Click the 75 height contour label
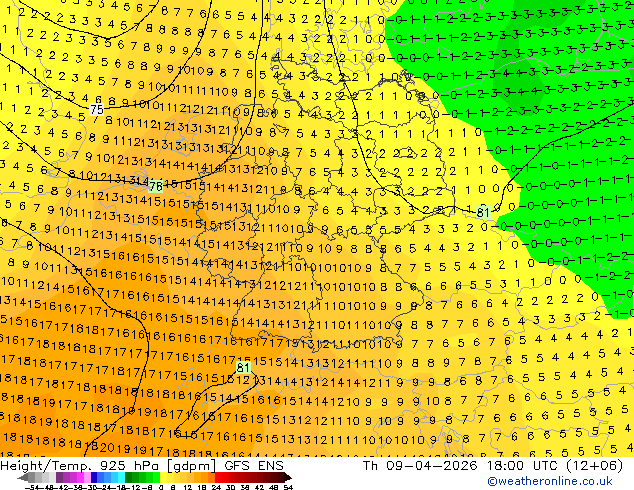Image resolution: width=634 pixels, height=490 pixels. (x=97, y=109)
